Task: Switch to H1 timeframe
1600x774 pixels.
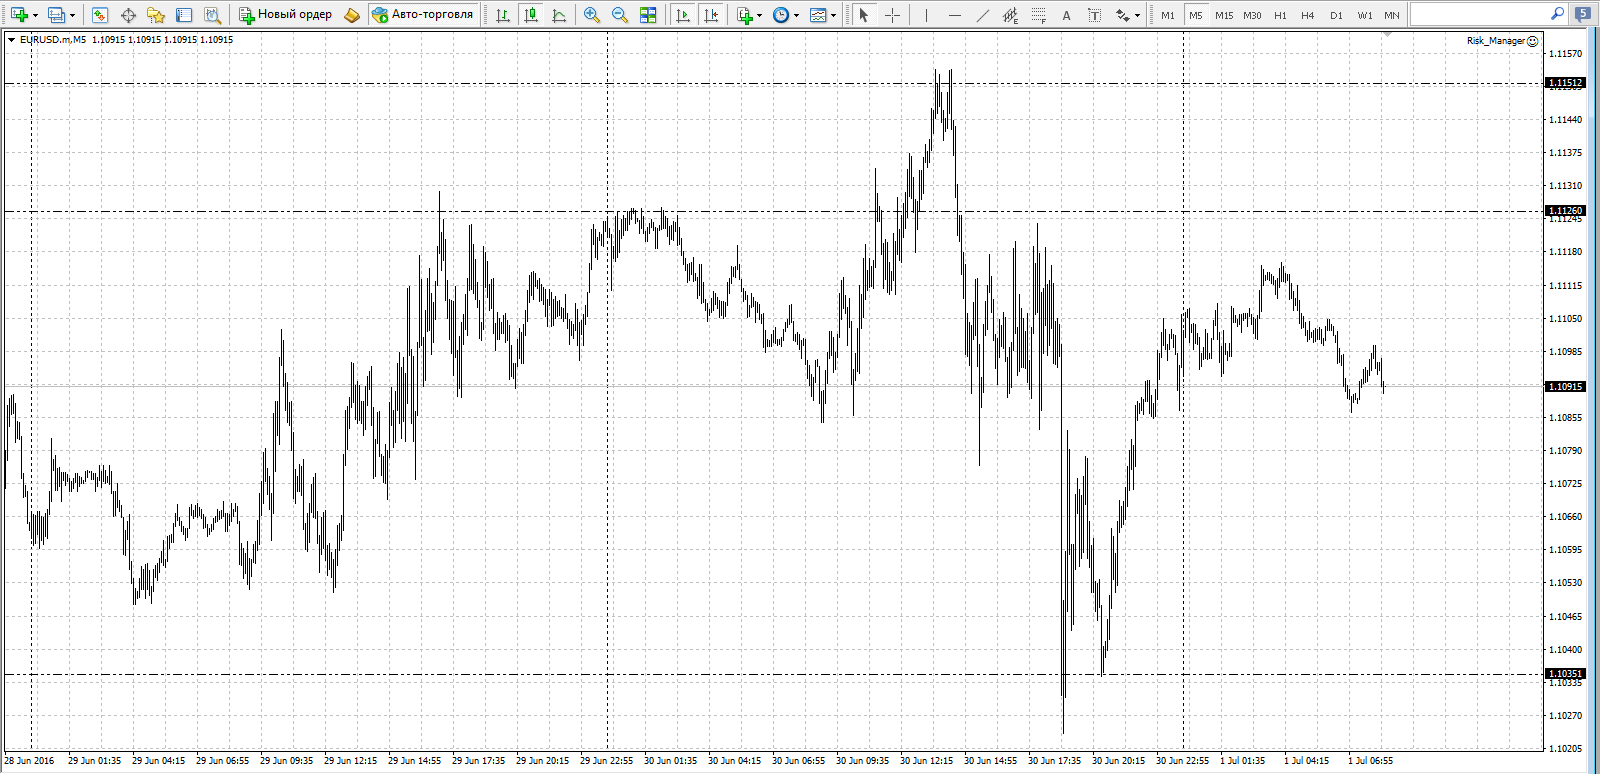Action: tap(1280, 15)
